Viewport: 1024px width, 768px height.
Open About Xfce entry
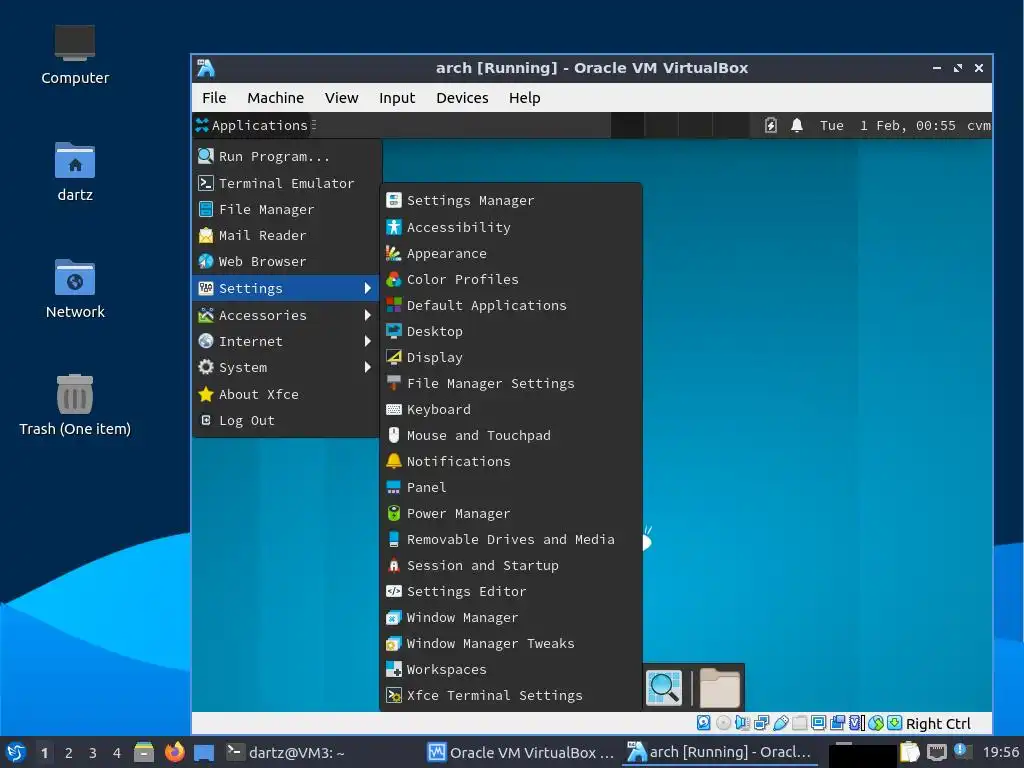286,394
